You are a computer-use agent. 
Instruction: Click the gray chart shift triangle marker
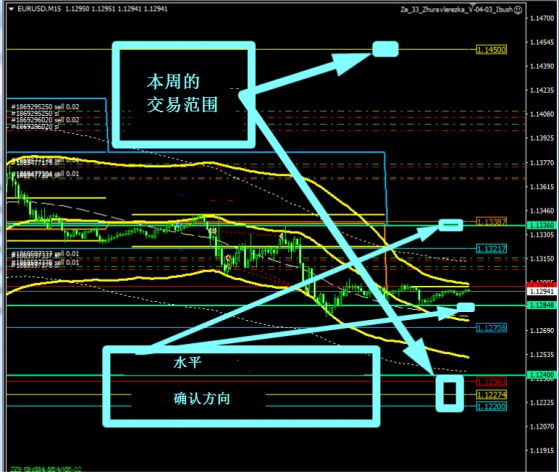click(474, 6)
